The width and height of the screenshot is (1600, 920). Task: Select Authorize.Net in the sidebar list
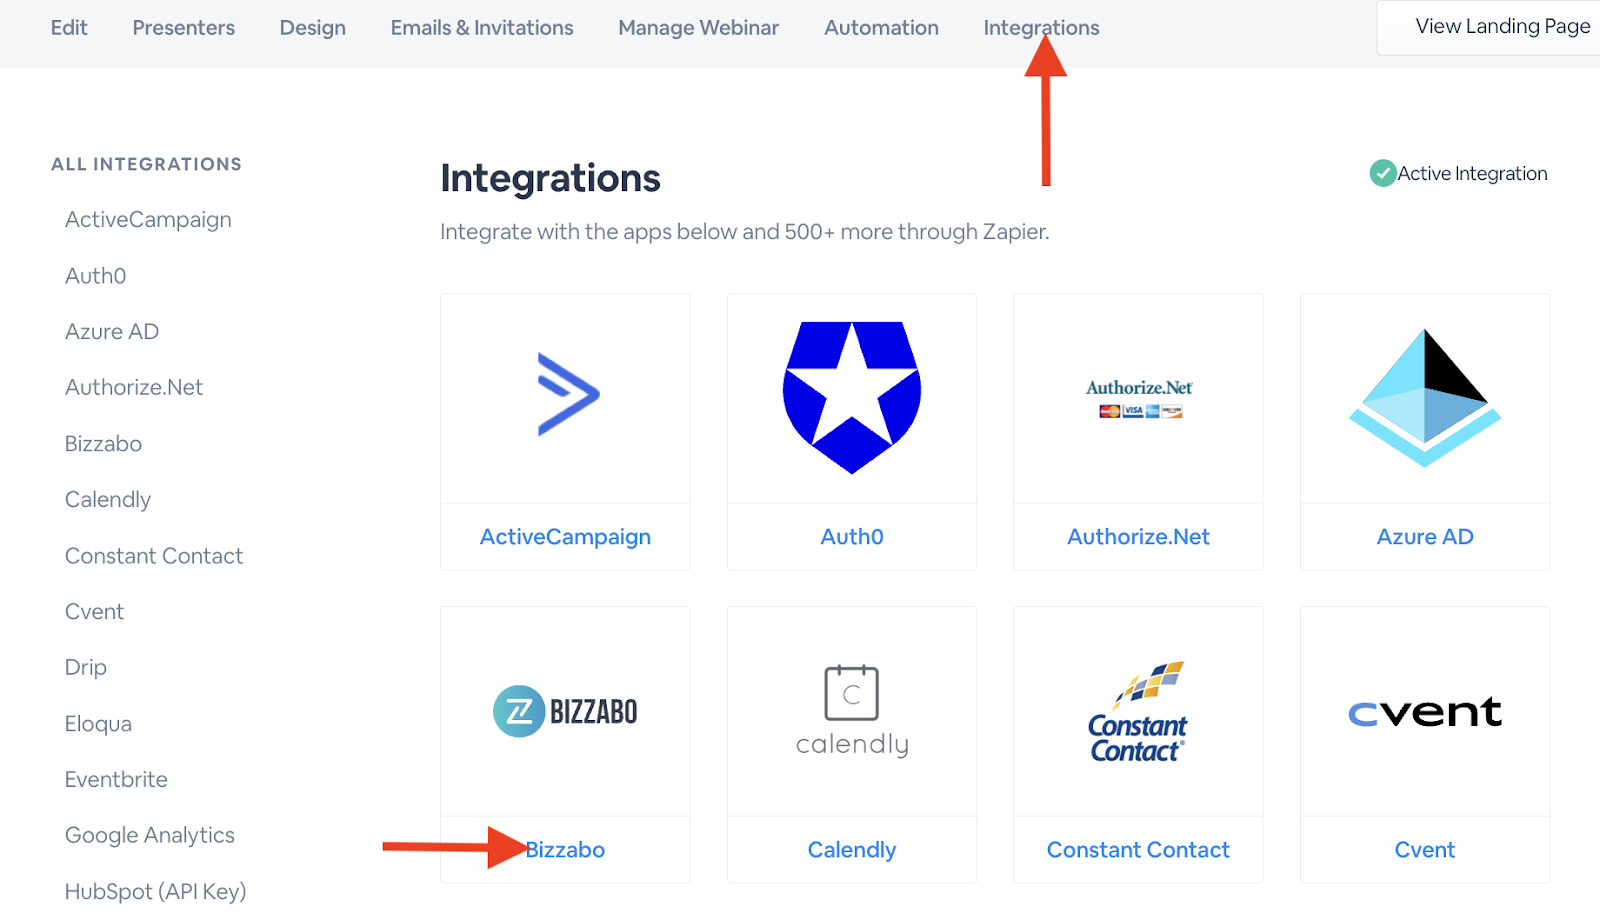134,388
